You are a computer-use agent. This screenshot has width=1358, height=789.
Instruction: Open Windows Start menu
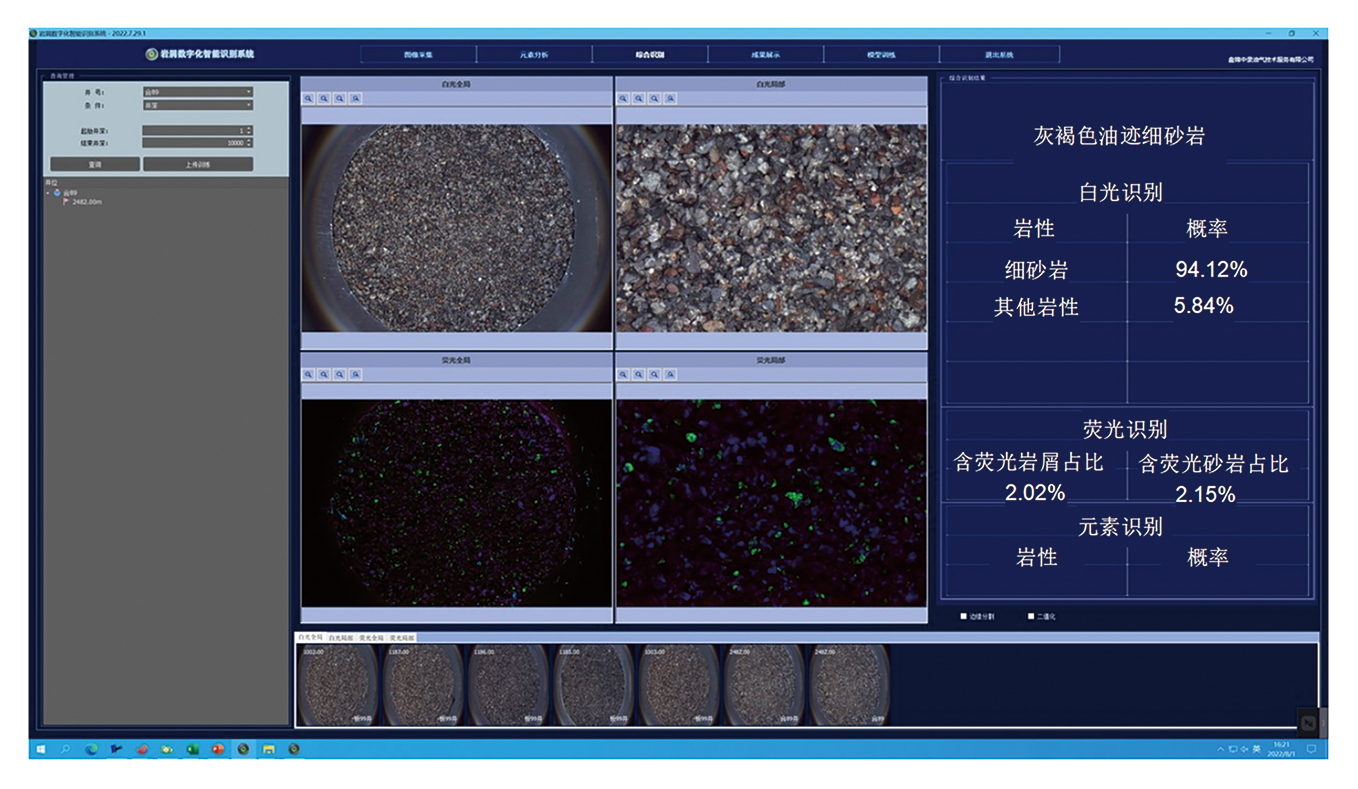tap(41, 749)
